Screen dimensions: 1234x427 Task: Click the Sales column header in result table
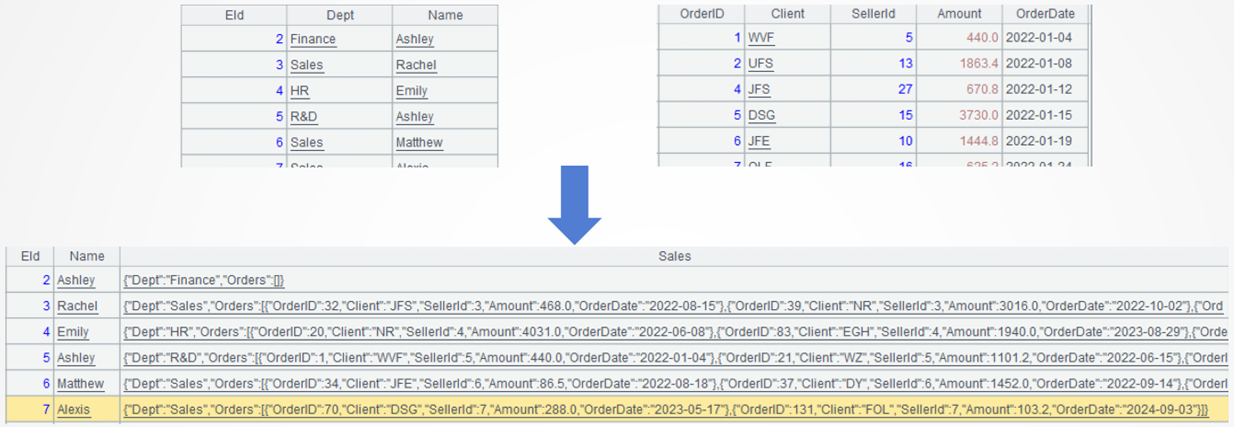[674, 256]
